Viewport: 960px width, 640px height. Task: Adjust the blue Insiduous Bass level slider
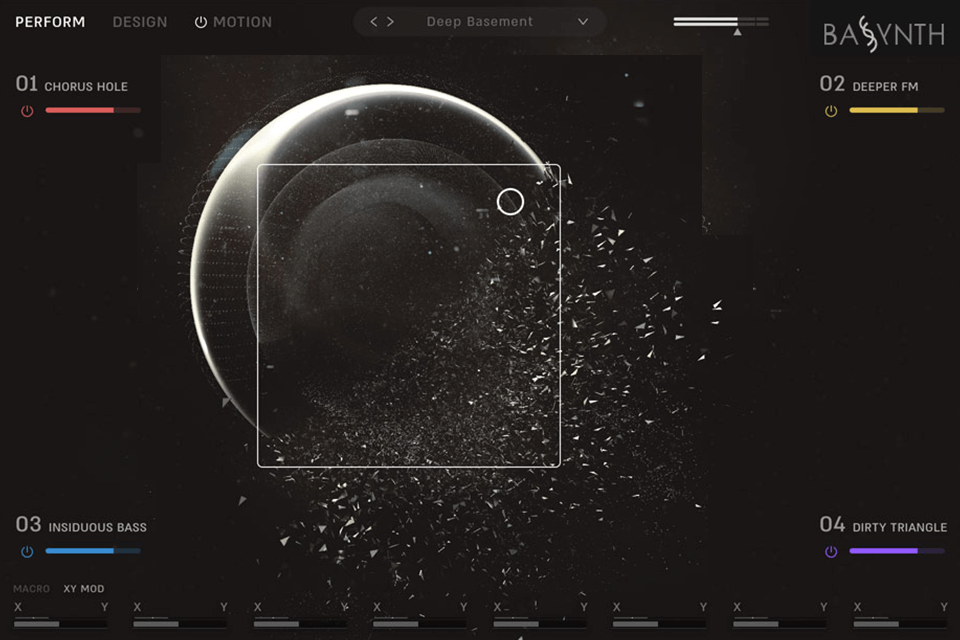click(x=93, y=551)
